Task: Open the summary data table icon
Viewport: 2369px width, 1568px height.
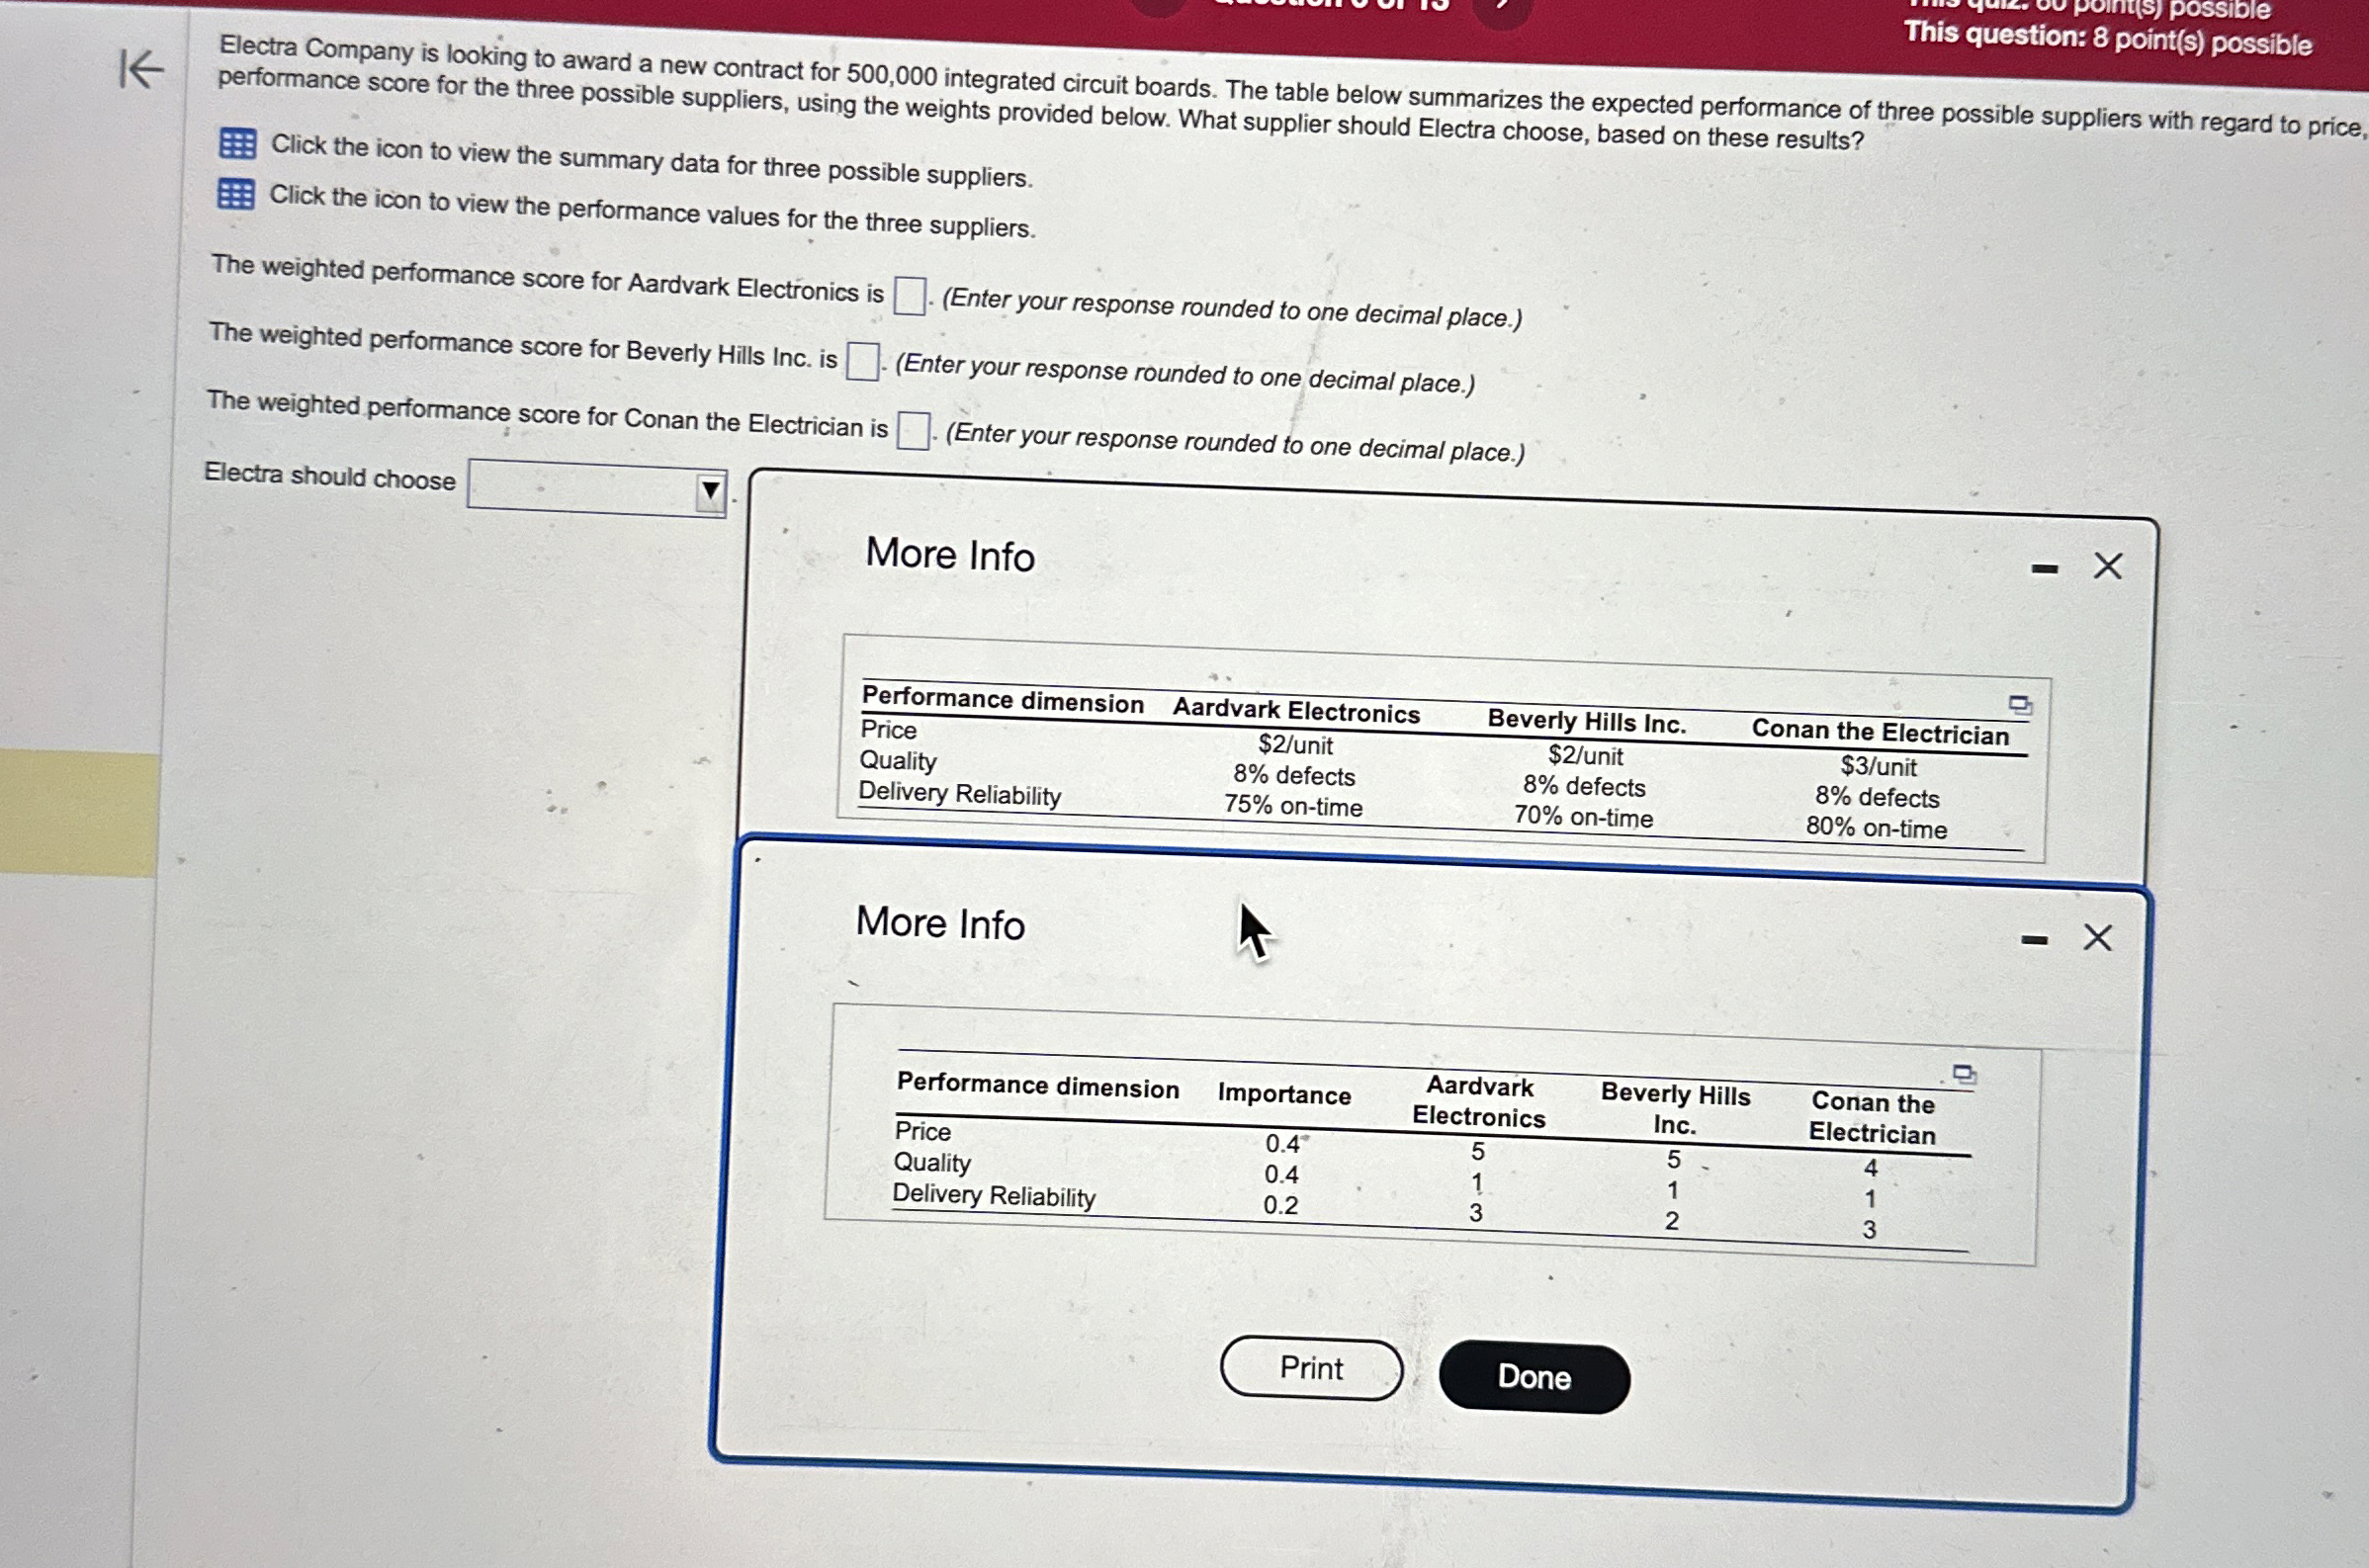Action: coord(237,145)
